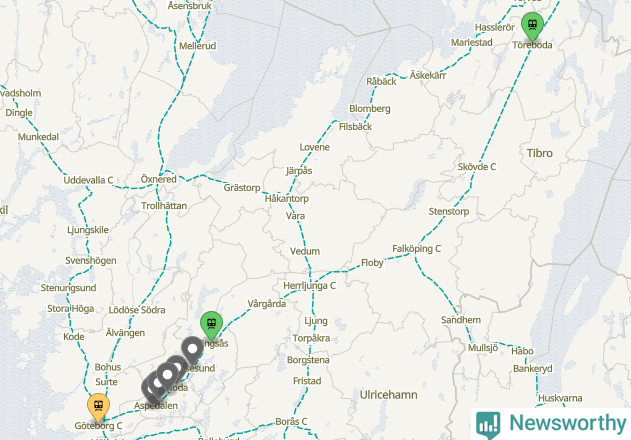Select the Vårgårda station label
This screenshot has height=440, width=631.
coord(266,304)
